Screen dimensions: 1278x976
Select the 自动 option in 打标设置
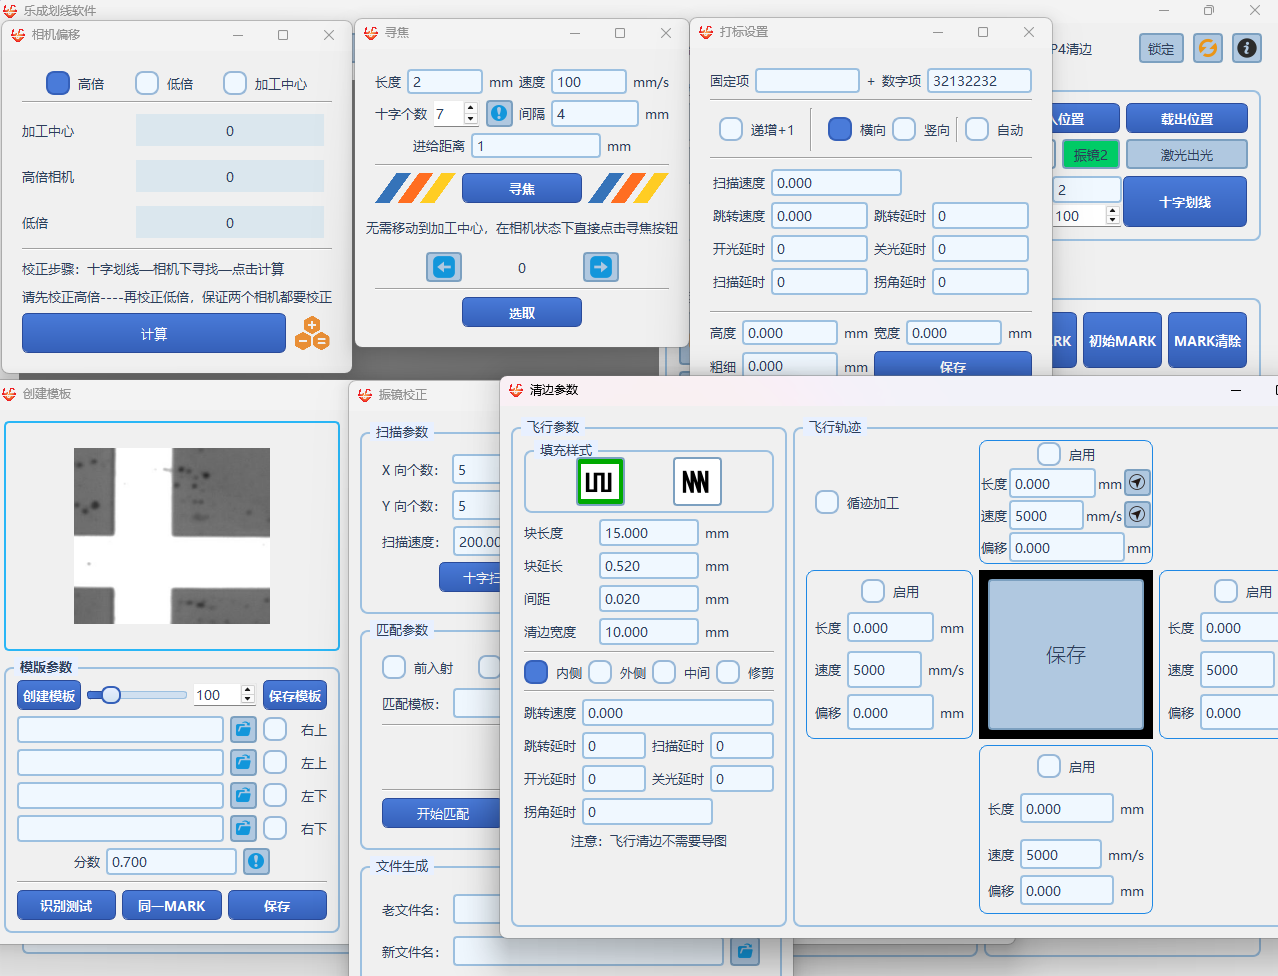[x=977, y=129]
